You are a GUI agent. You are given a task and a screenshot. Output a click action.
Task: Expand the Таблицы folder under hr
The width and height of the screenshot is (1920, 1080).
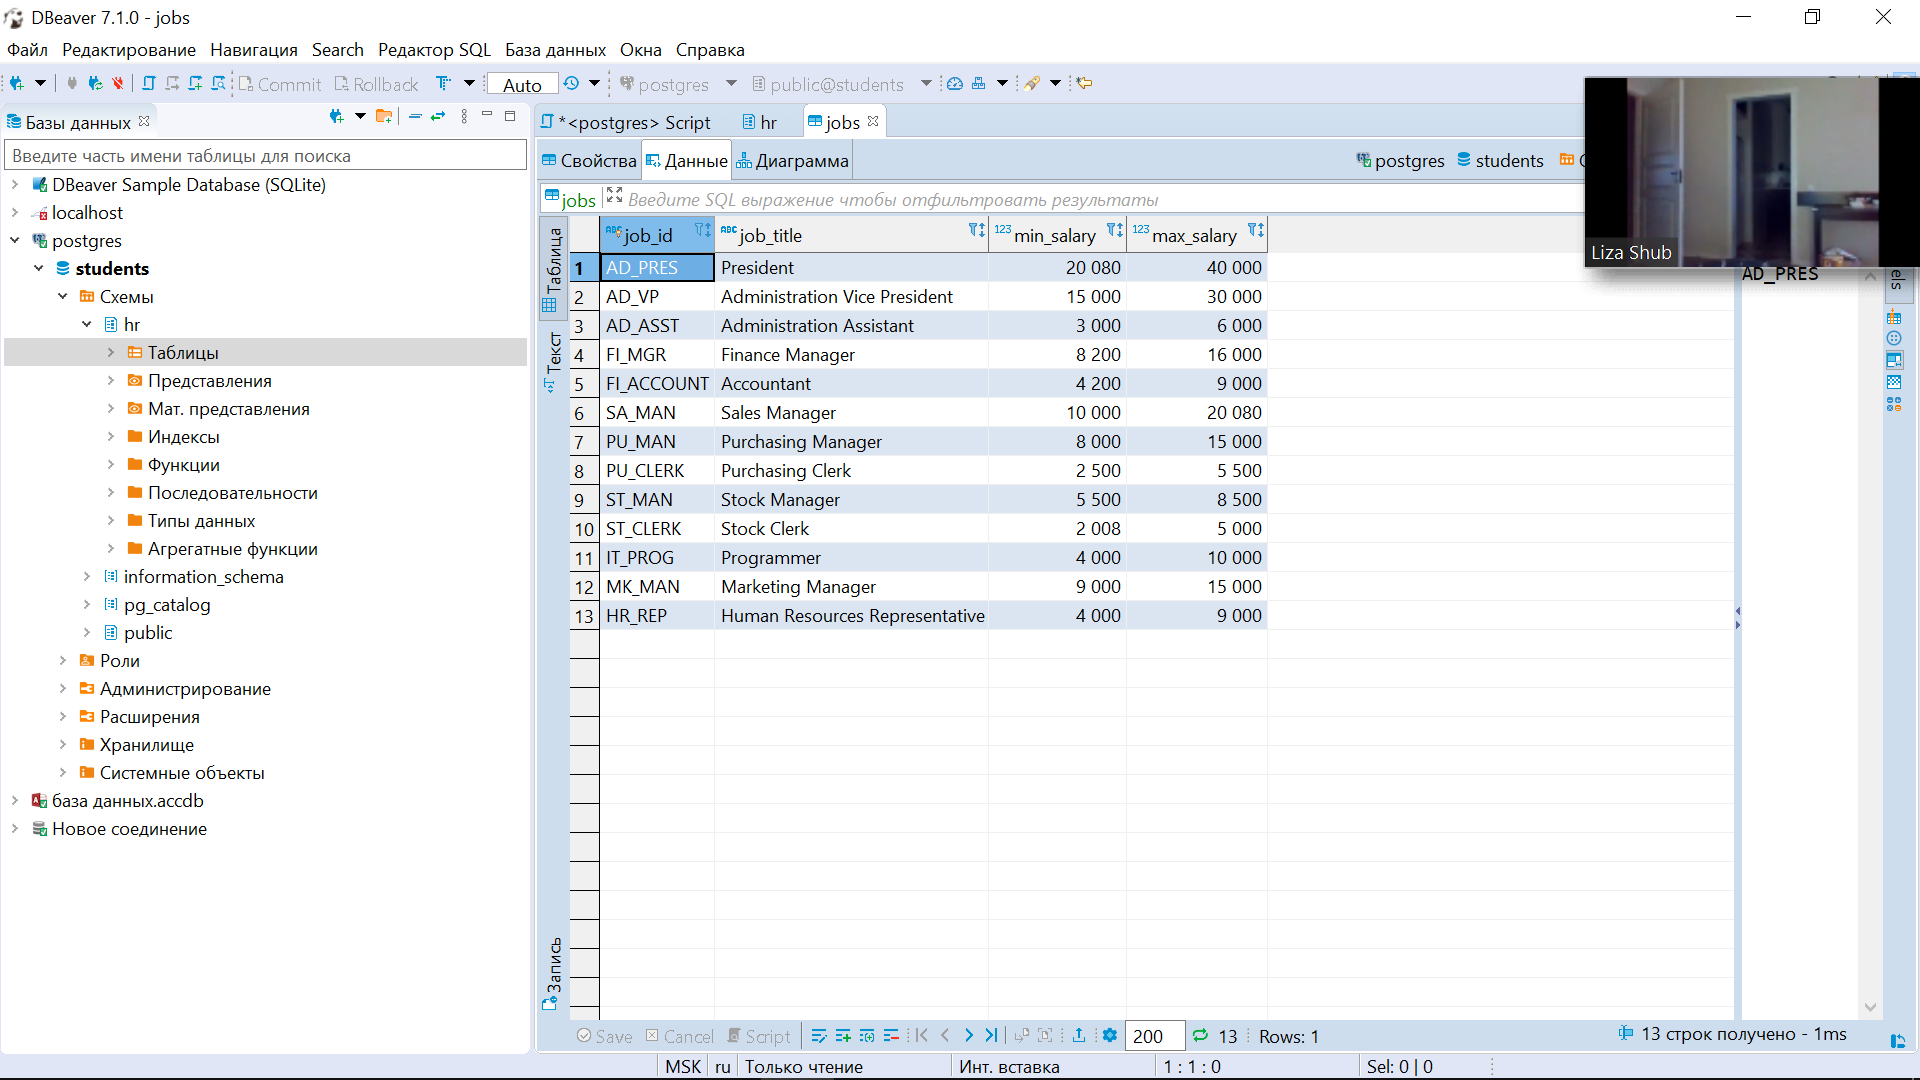point(111,352)
